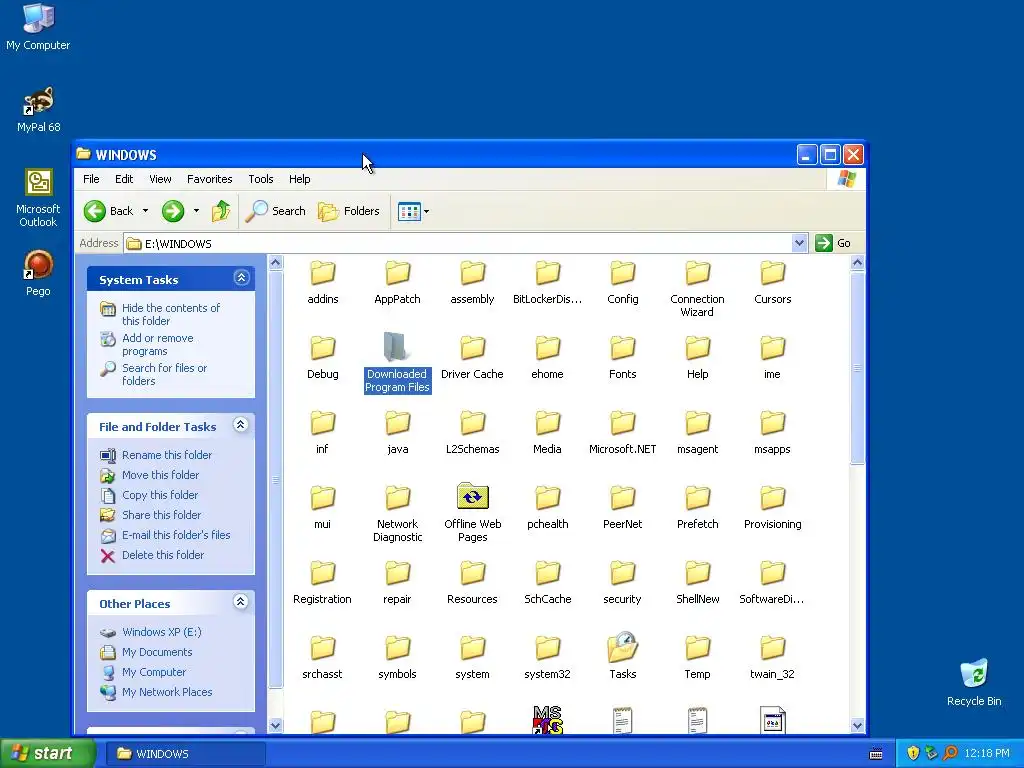
Task: Open the Help menu
Action: point(300,179)
